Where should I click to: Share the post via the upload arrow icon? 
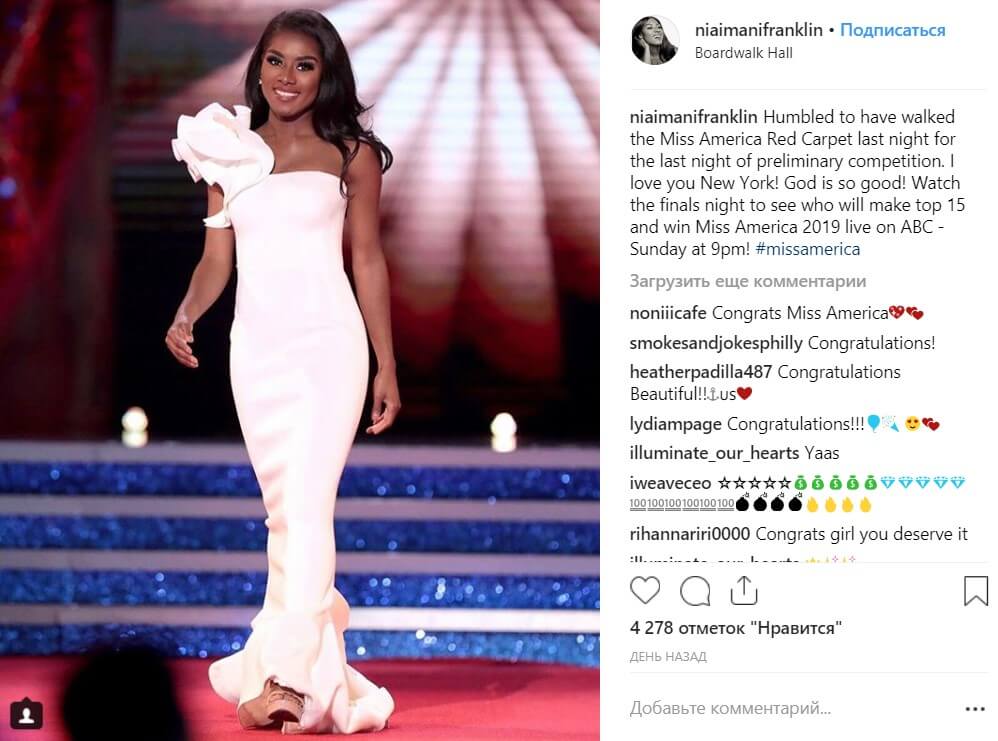[x=743, y=590]
